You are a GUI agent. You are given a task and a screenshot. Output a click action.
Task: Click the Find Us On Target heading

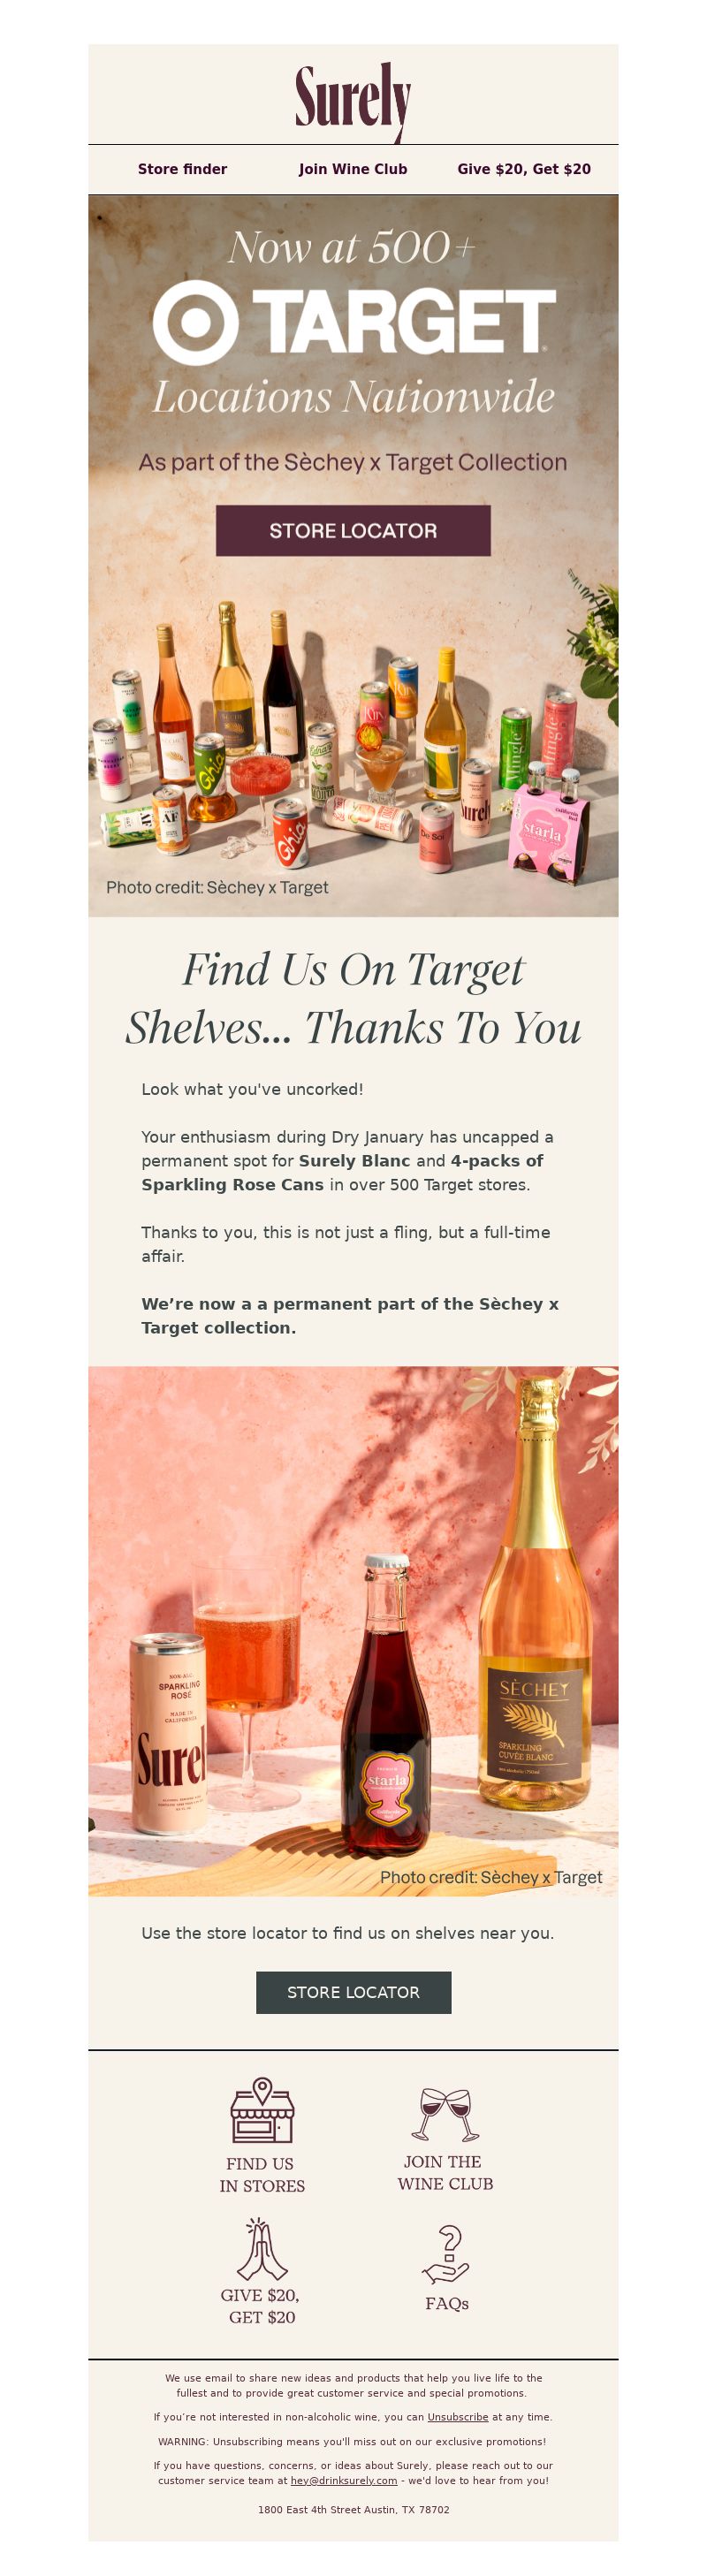[x=353, y=998]
